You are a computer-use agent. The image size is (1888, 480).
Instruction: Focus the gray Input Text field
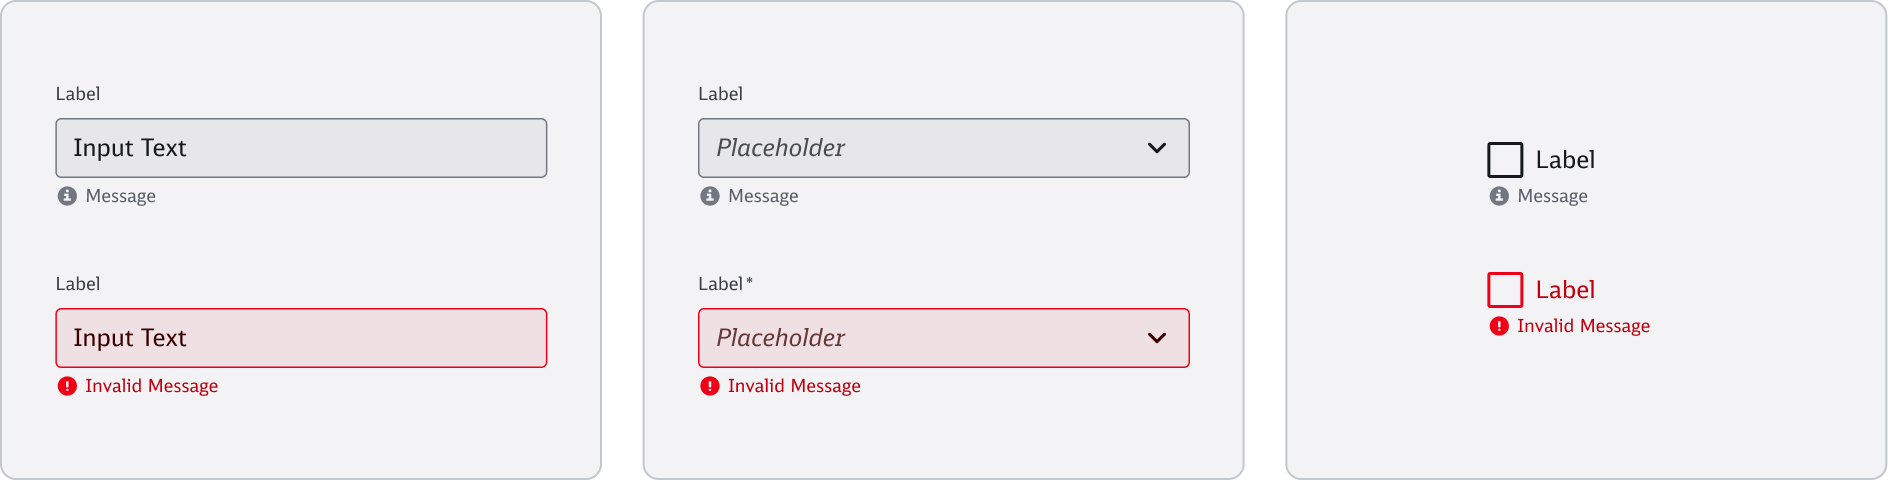click(x=300, y=148)
